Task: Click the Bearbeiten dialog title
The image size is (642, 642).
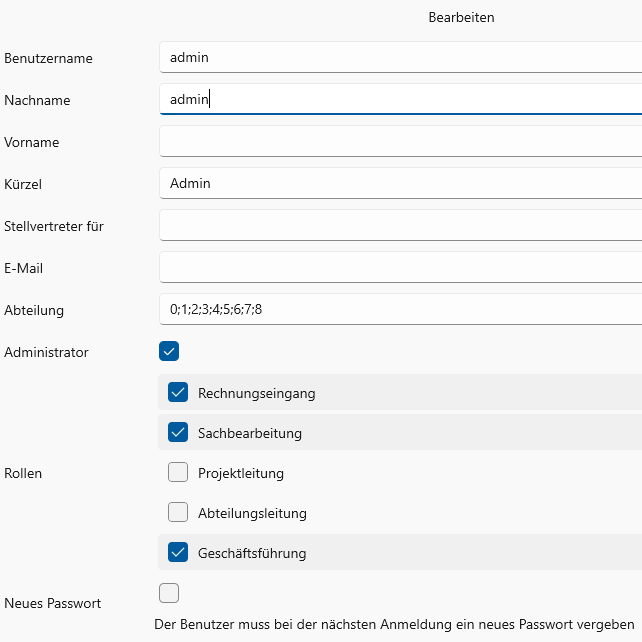Action: pyautogui.click(x=461, y=17)
